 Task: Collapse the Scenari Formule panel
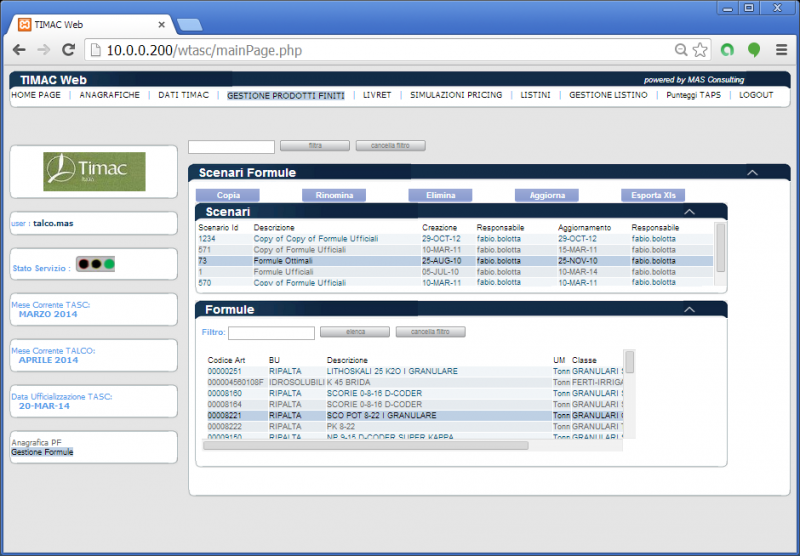point(752,173)
